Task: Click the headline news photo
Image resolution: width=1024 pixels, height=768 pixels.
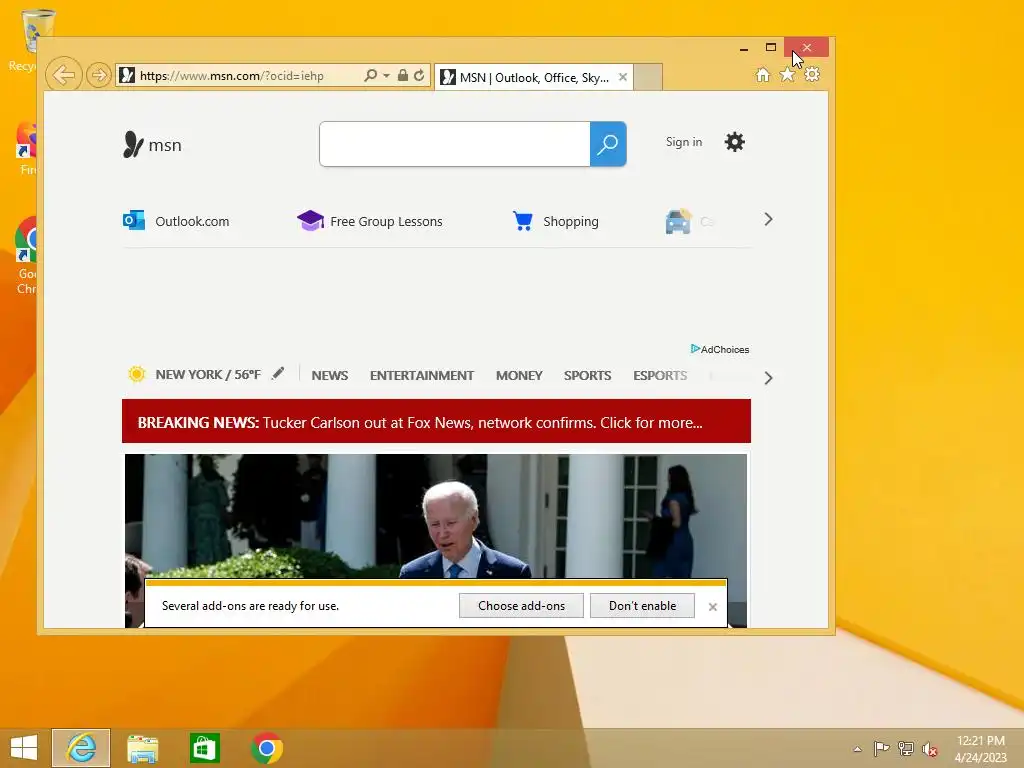Action: (436, 516)
